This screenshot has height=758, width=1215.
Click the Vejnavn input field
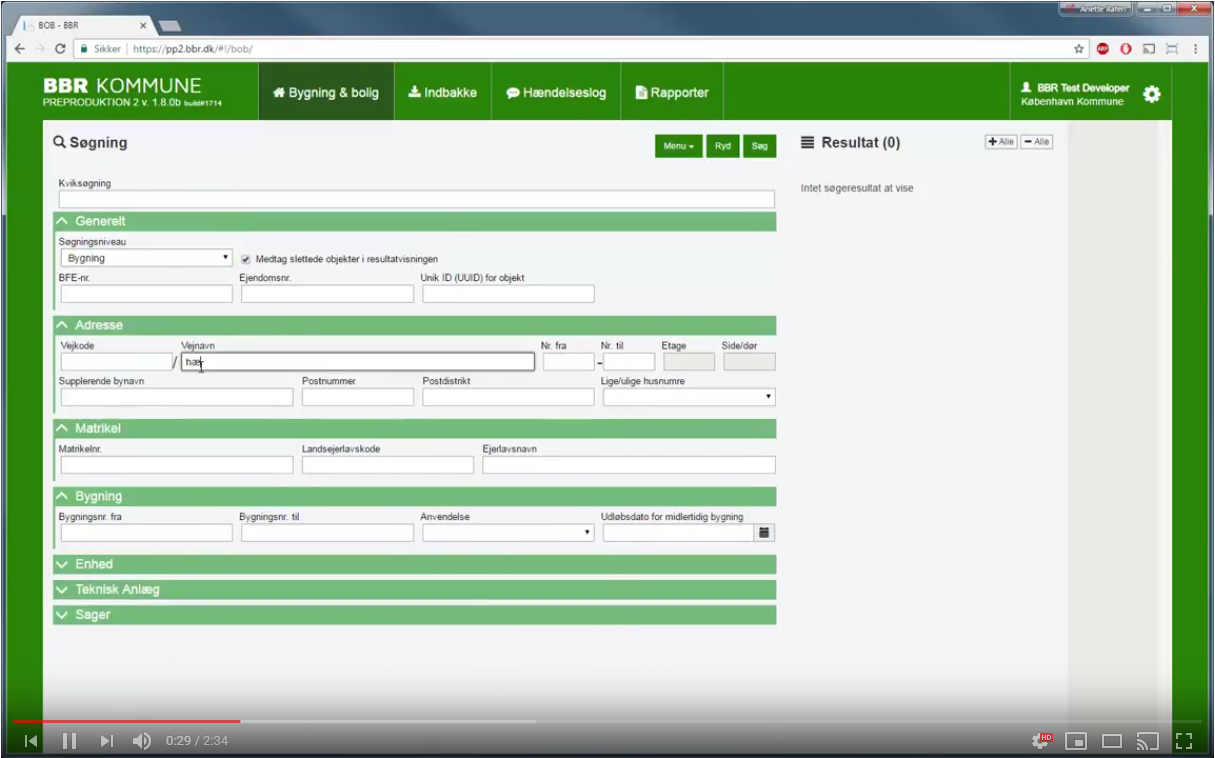coord(358,362)
